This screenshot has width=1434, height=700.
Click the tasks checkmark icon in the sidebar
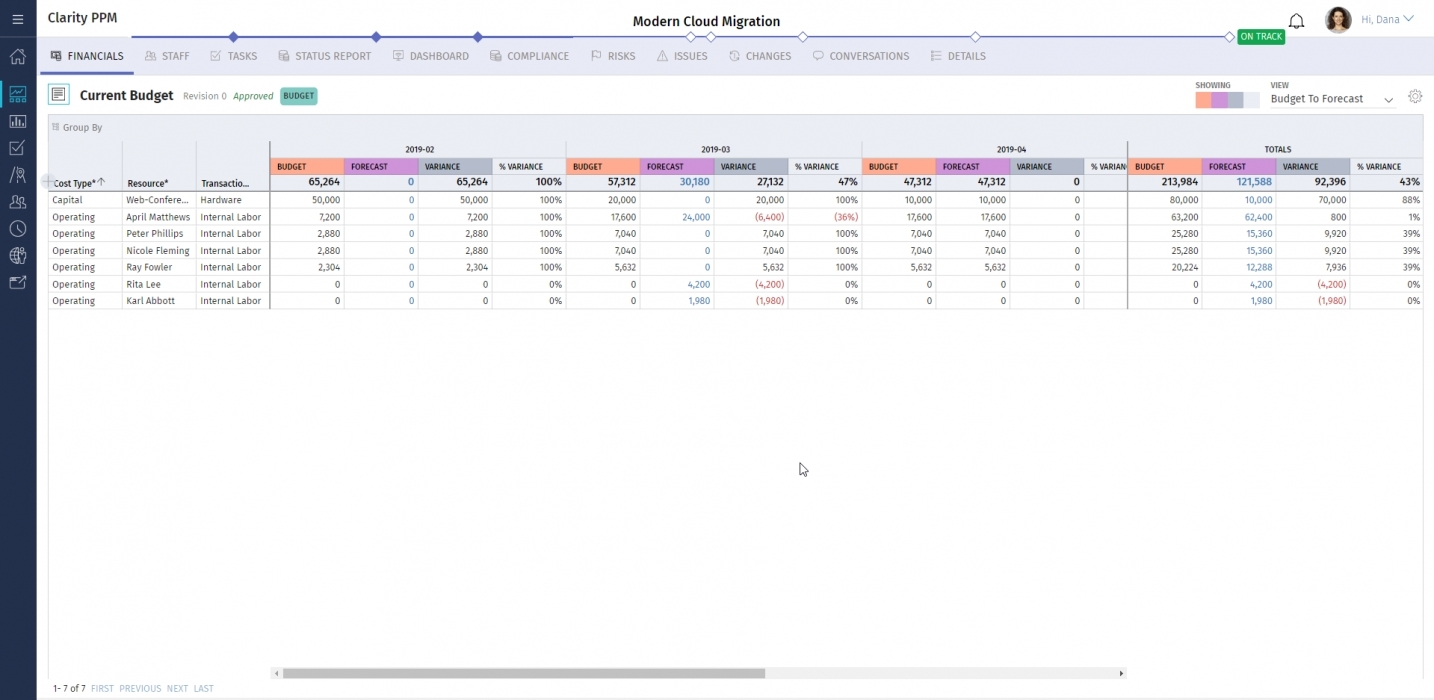coord(17,147)
